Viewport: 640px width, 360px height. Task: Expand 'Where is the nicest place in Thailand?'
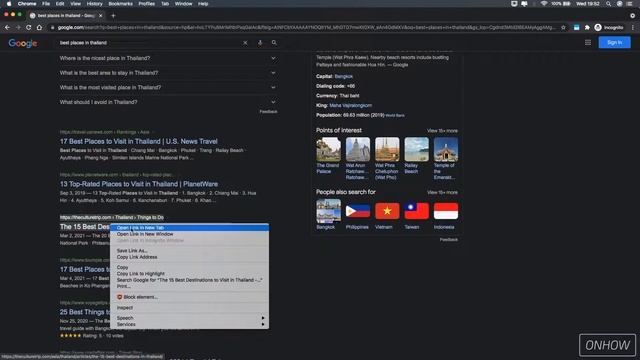click(x=168, y=58)
